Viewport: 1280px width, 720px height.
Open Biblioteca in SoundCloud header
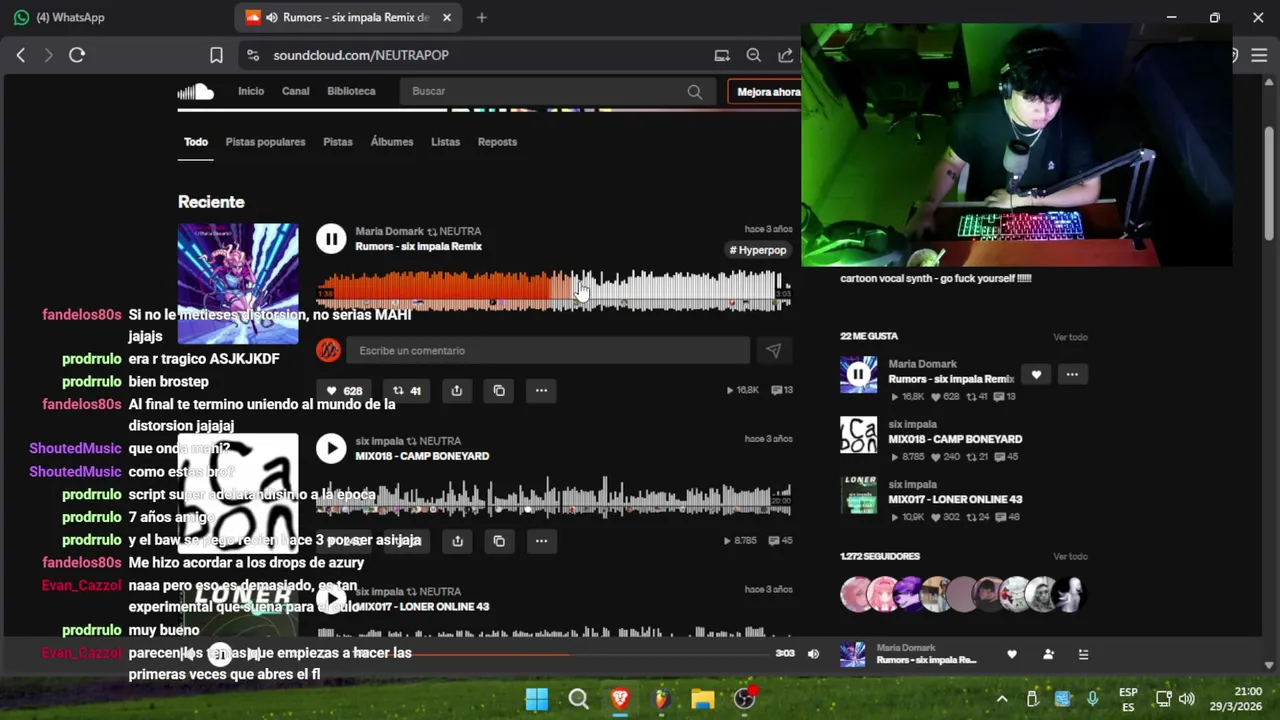(x=351, y=91)
